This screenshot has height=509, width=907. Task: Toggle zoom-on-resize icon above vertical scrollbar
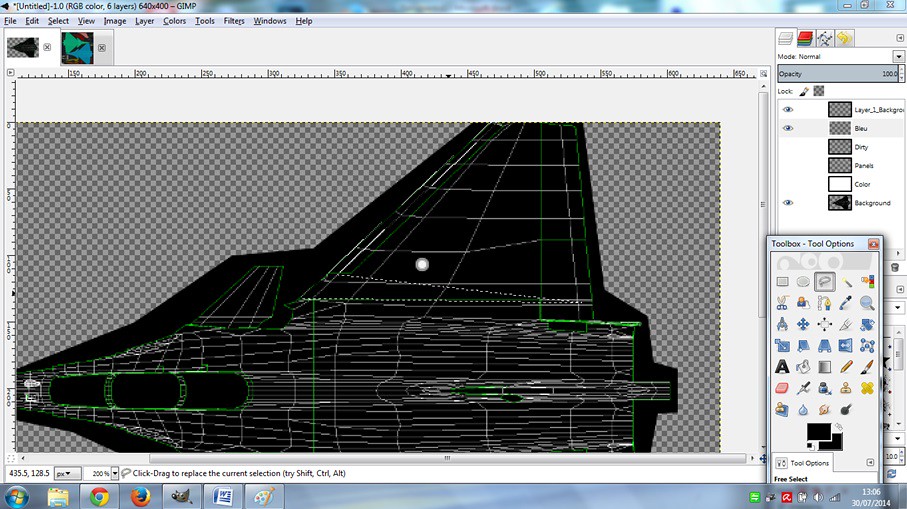[x=764, y=73]
